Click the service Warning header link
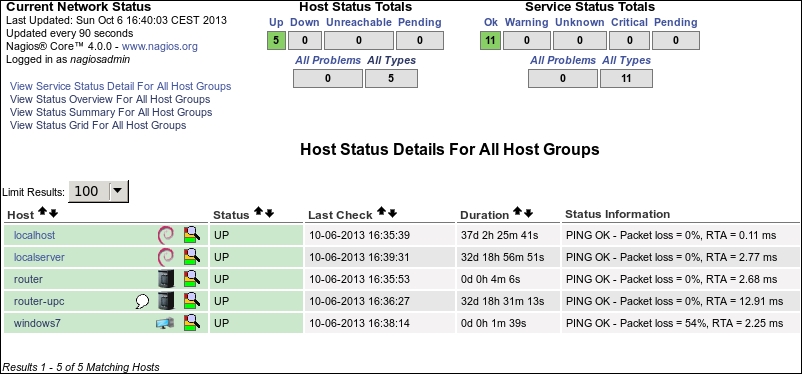This screenshot has height=374, width=802. 527,23
